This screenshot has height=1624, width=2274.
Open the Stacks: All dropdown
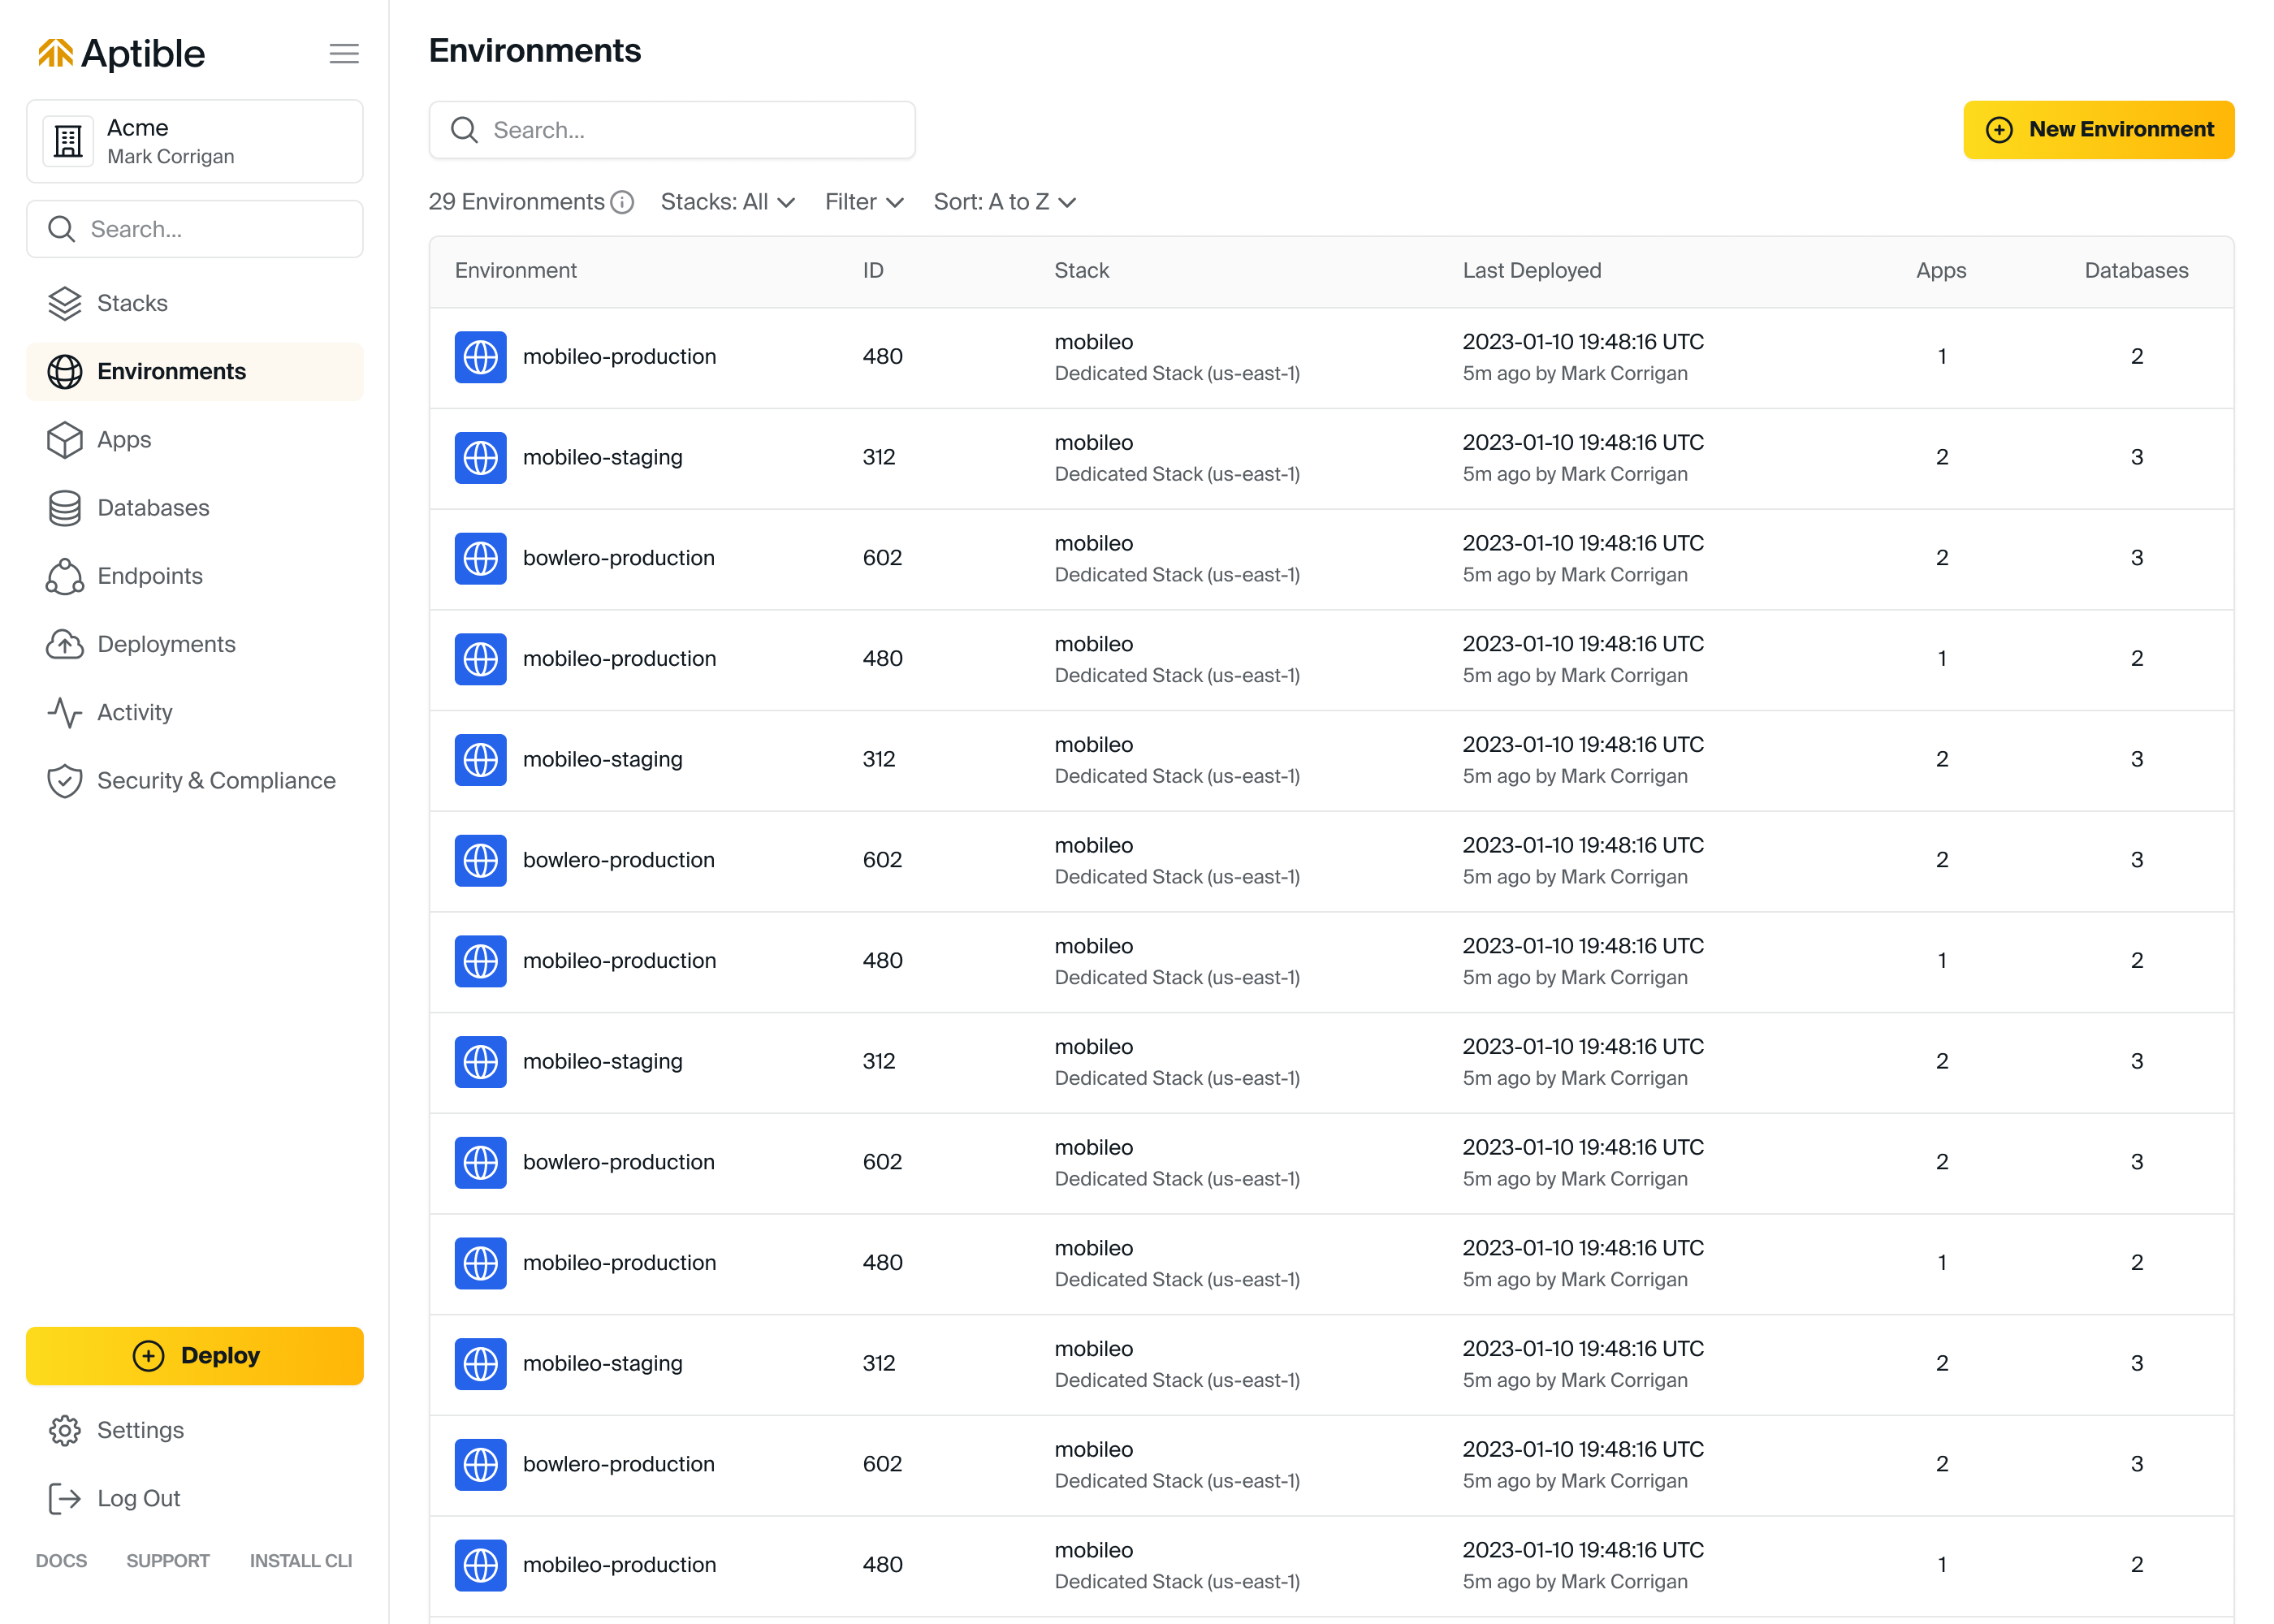pyautogui.click(x=728, y=202)
